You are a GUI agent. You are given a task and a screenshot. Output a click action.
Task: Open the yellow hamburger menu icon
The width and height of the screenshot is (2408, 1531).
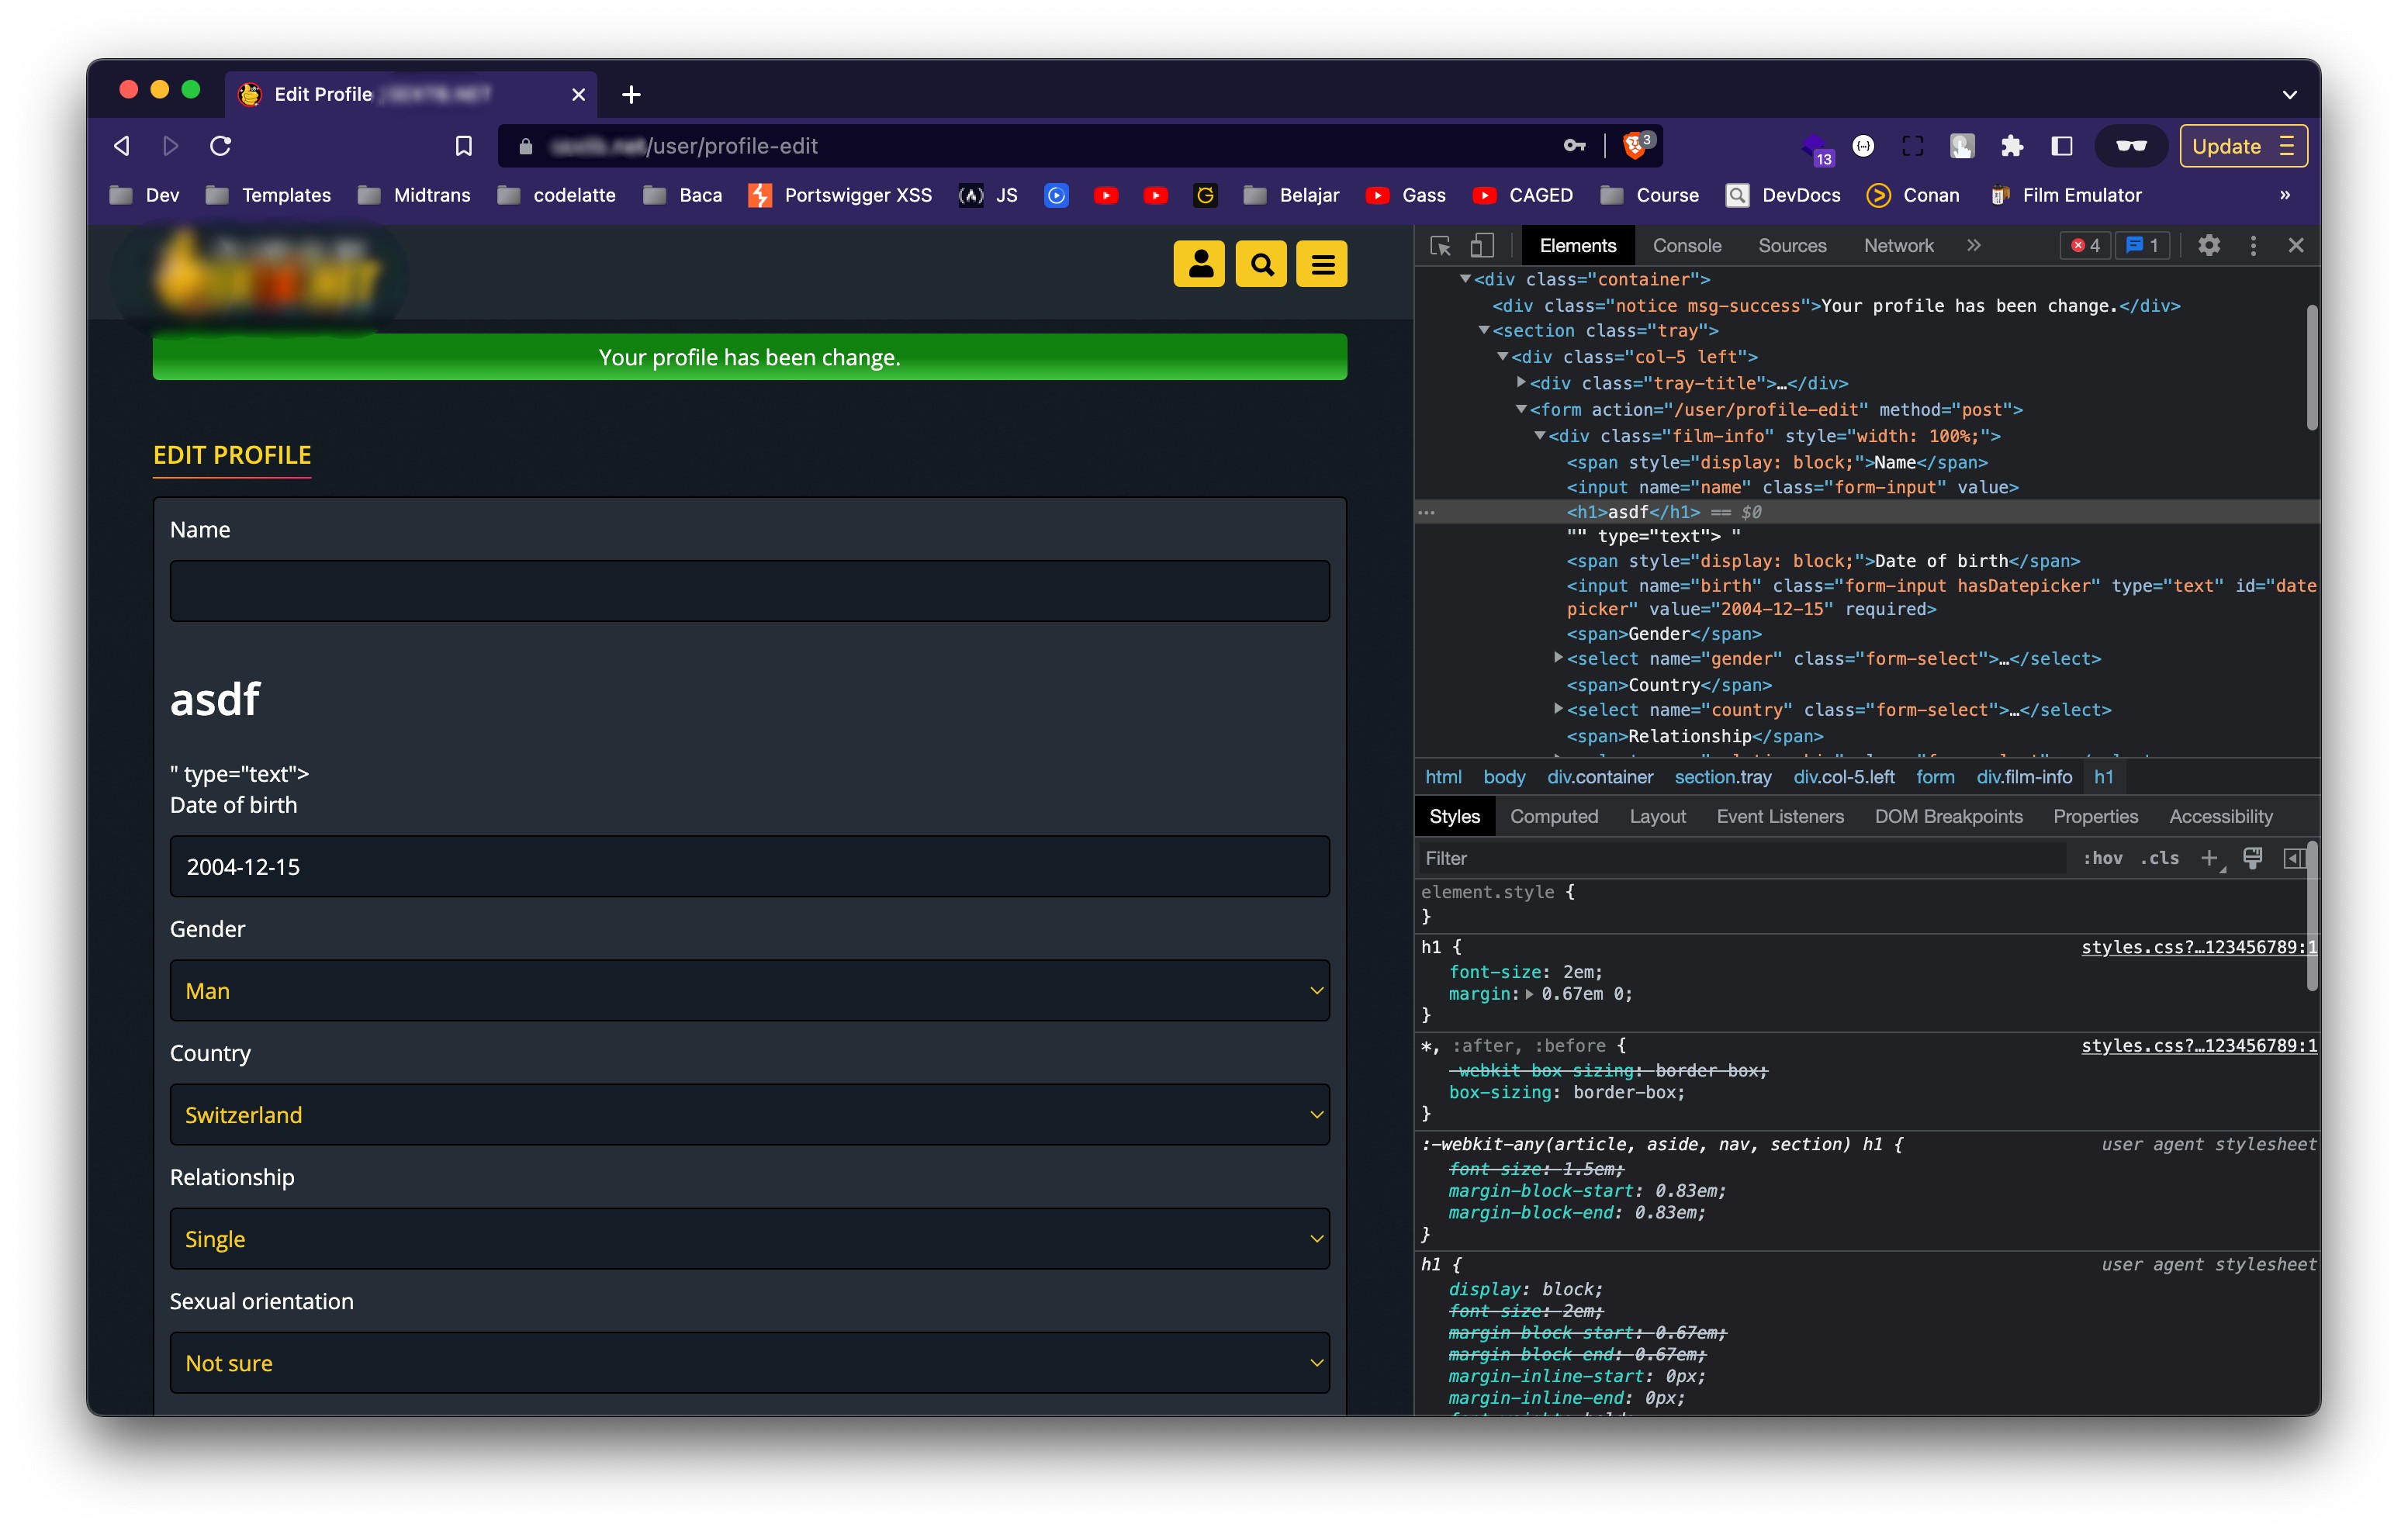(1321, 264)
